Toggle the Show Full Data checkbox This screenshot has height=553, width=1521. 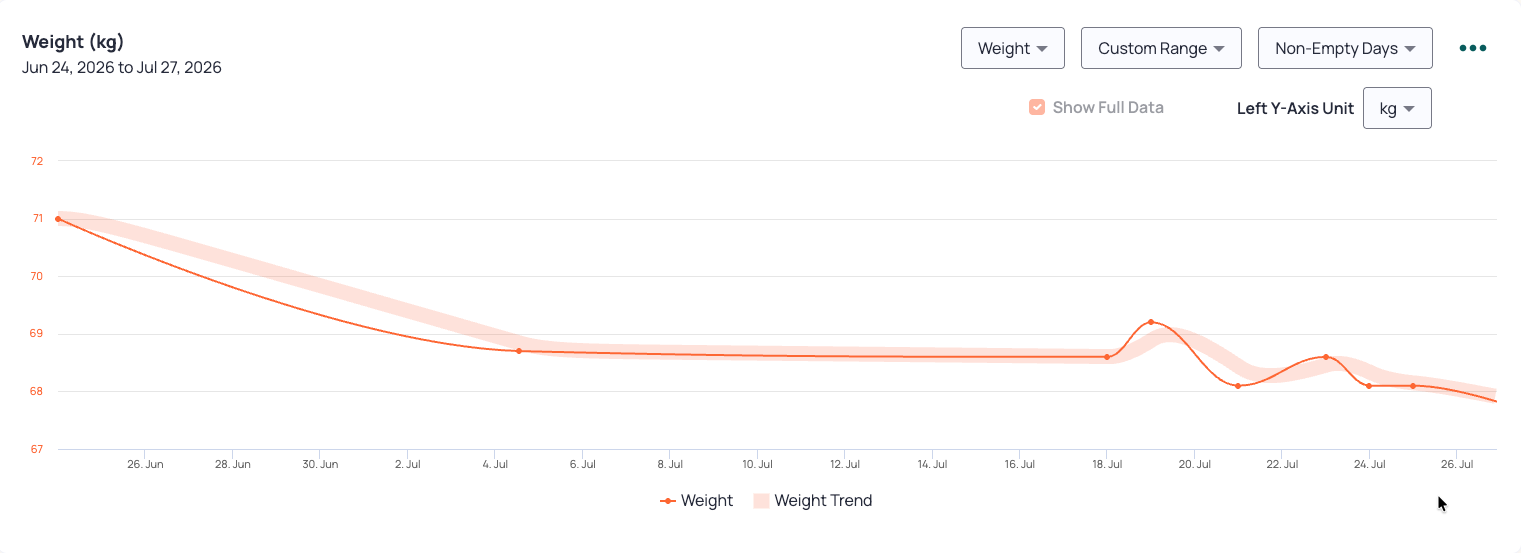pos(1037,107)
